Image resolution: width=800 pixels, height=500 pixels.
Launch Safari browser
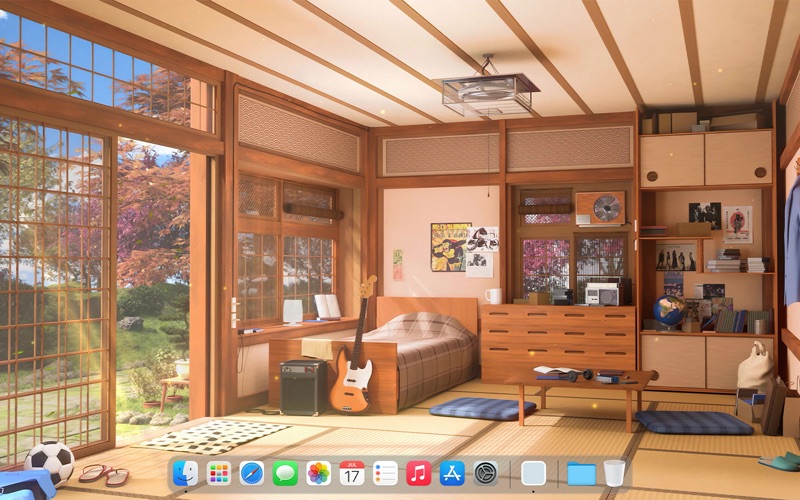[252, 473]
